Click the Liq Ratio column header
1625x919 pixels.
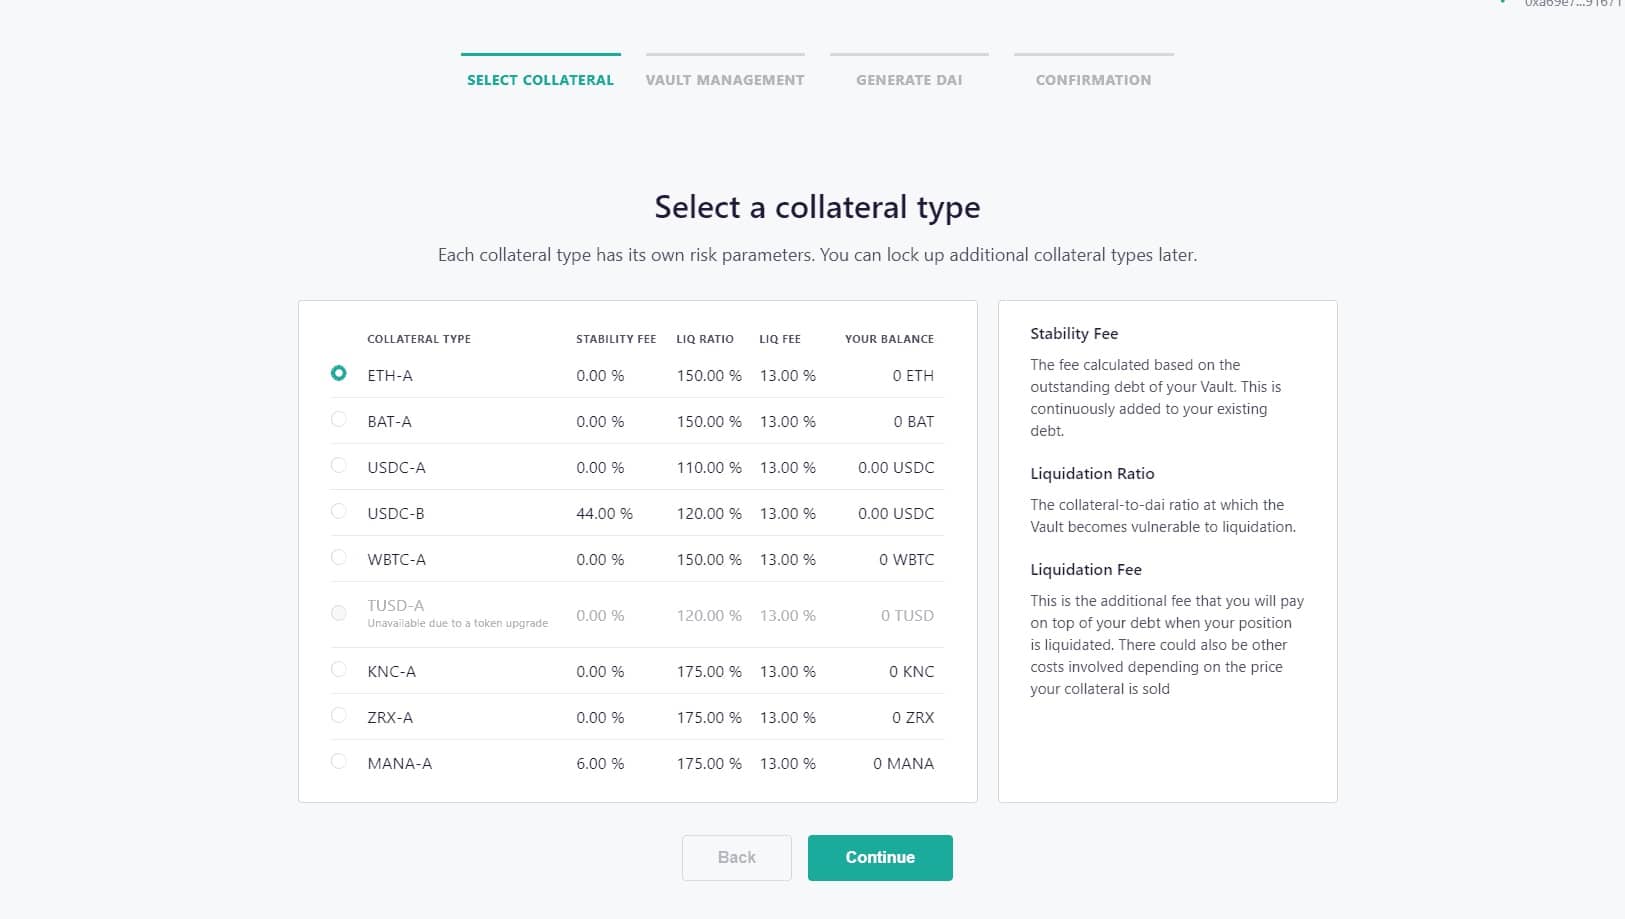[x=705, y=339]
